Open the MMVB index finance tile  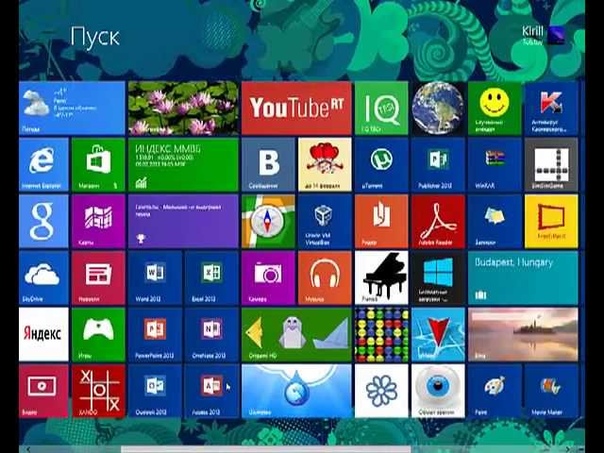pos(183,164)
